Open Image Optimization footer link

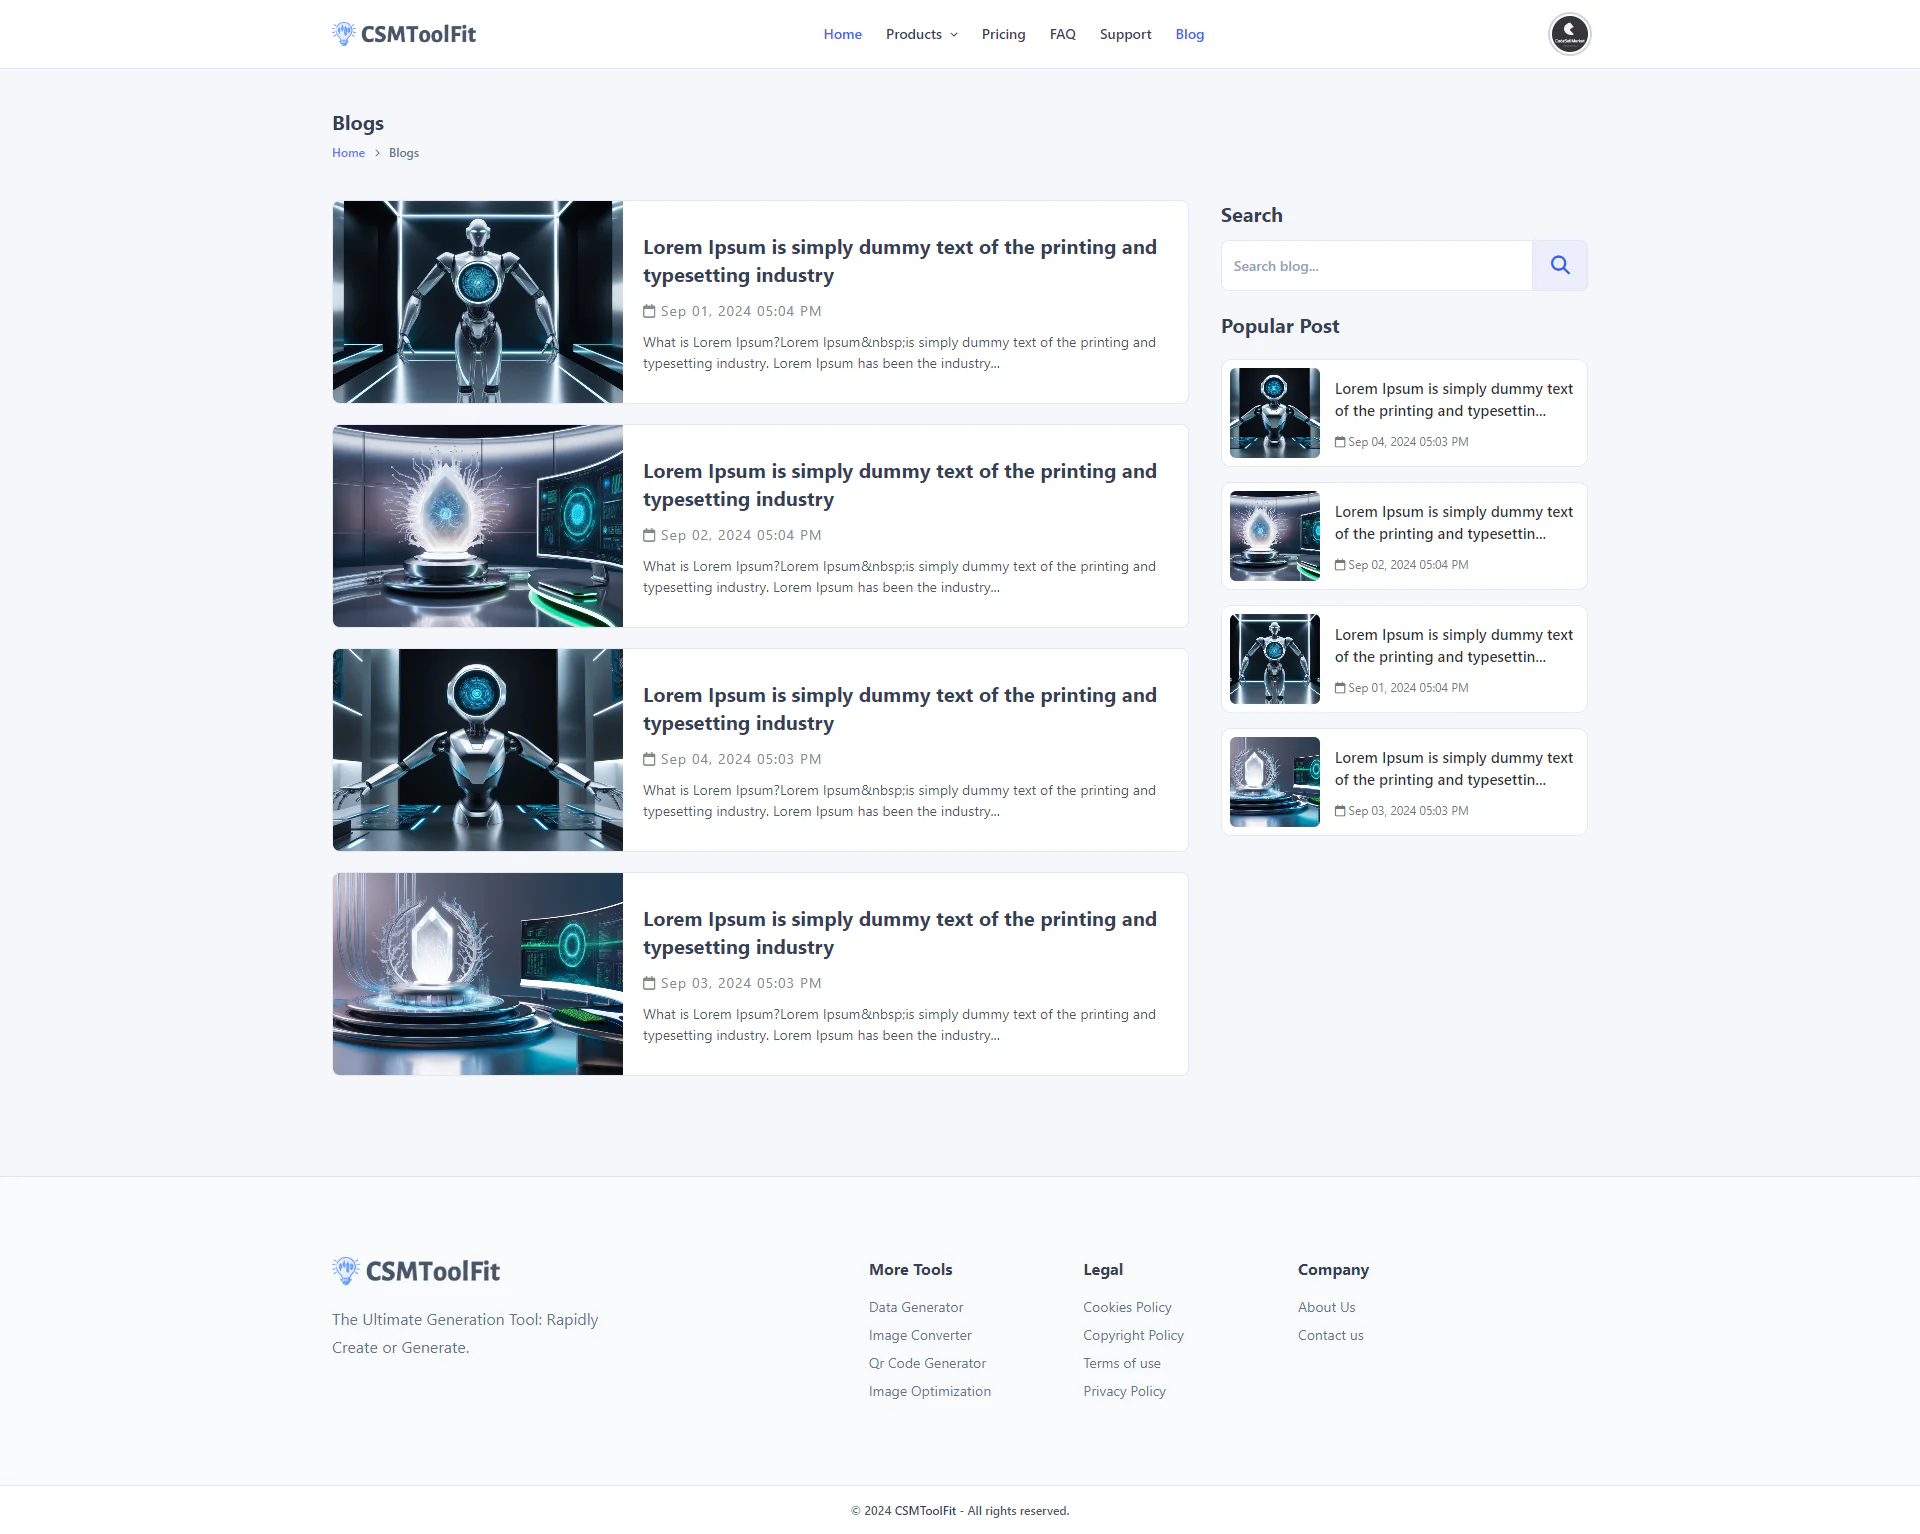pyautogui.click(x=930, y=1391)
